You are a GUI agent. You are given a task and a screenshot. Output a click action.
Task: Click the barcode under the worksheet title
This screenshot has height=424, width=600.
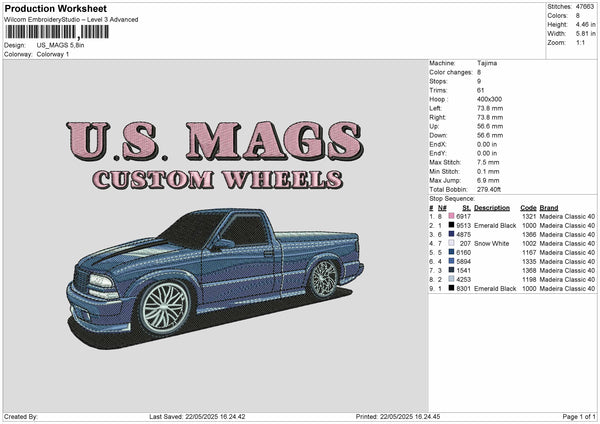coord(57,32)
